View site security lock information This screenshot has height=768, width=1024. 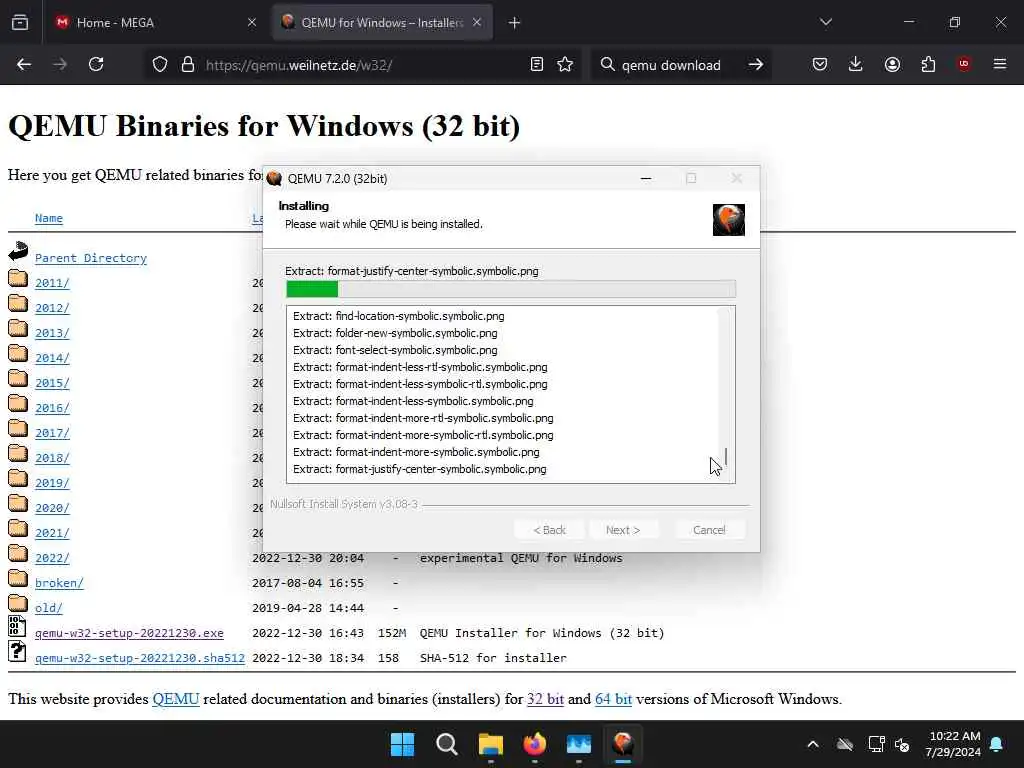(x=188, y=64)
